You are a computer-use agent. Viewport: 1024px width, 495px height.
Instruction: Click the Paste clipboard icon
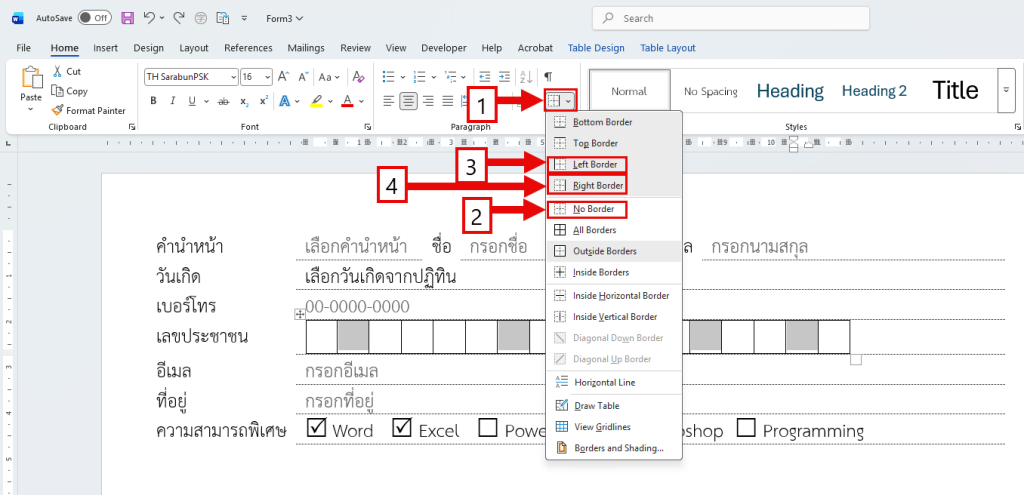31,78
